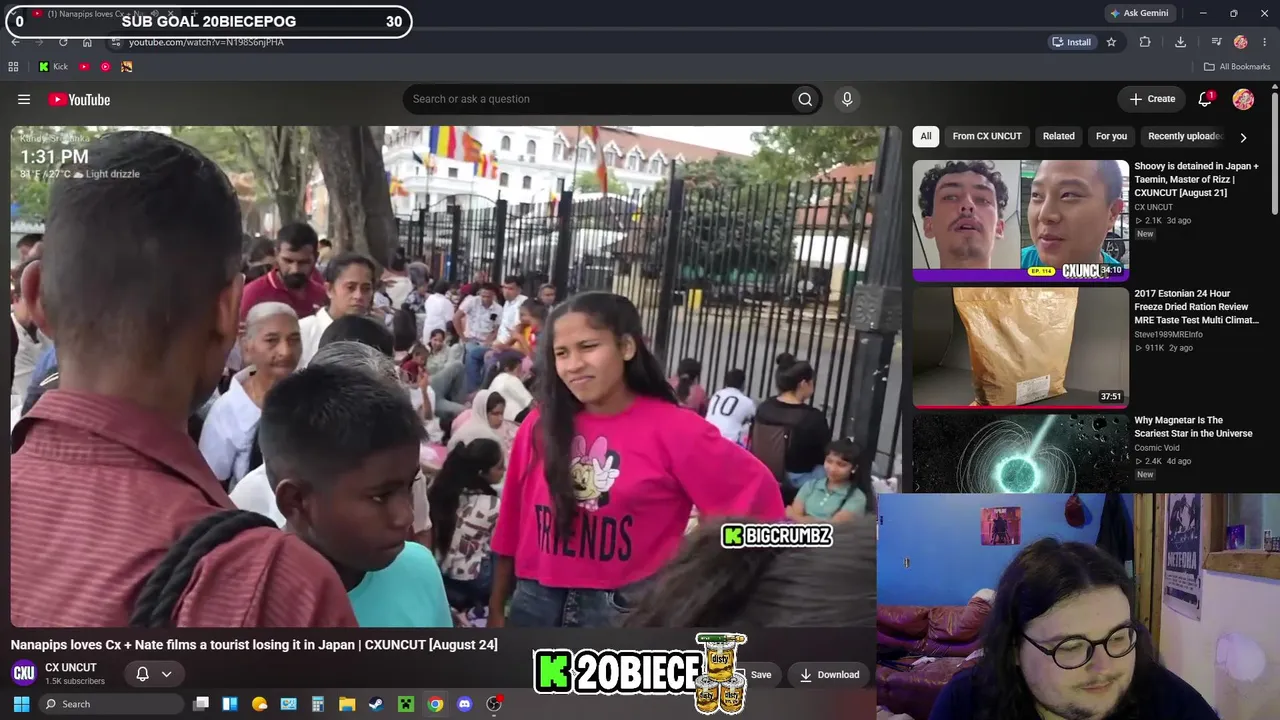Show Chrome downloads
This screenshot has width=1280, height=720.
tap(1180, 42)
